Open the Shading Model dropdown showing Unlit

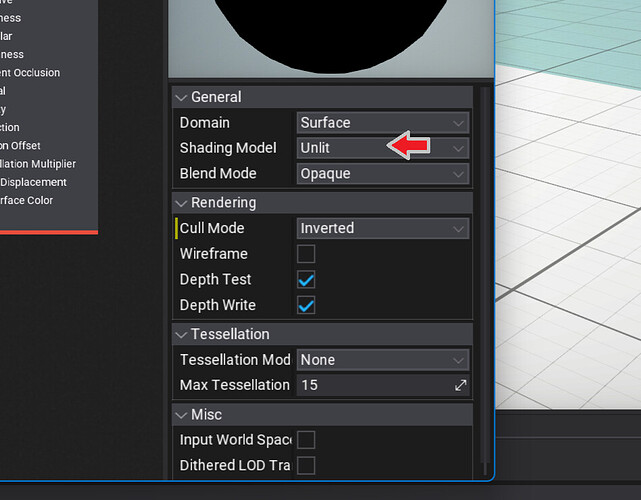[x=382, y=148]
